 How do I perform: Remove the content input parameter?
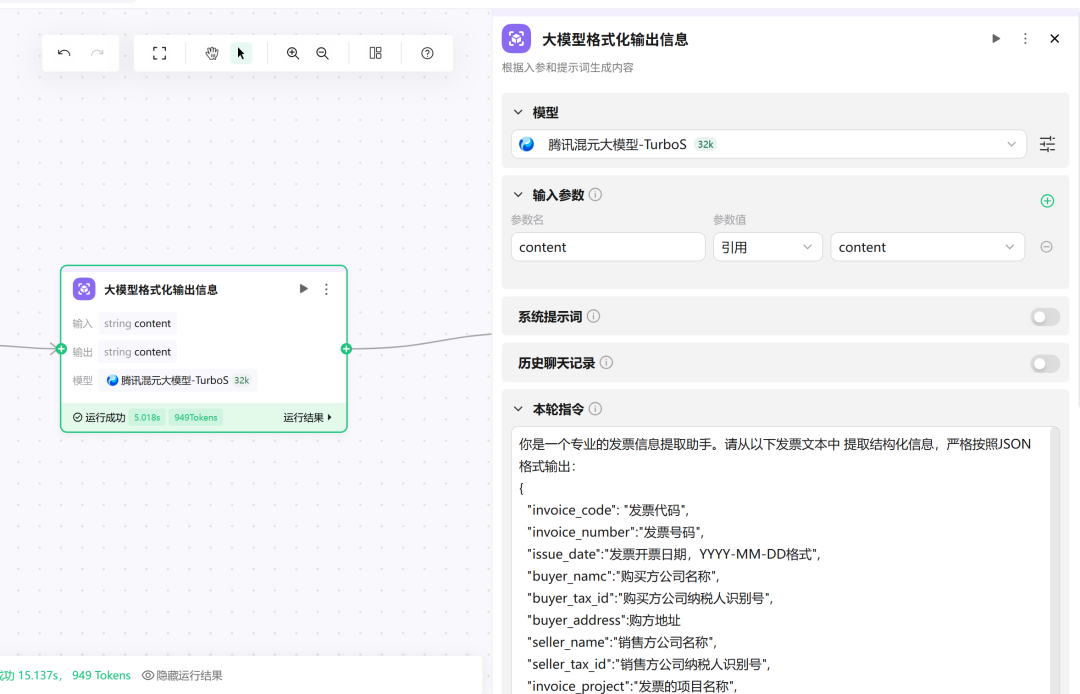coord(1046,247)
